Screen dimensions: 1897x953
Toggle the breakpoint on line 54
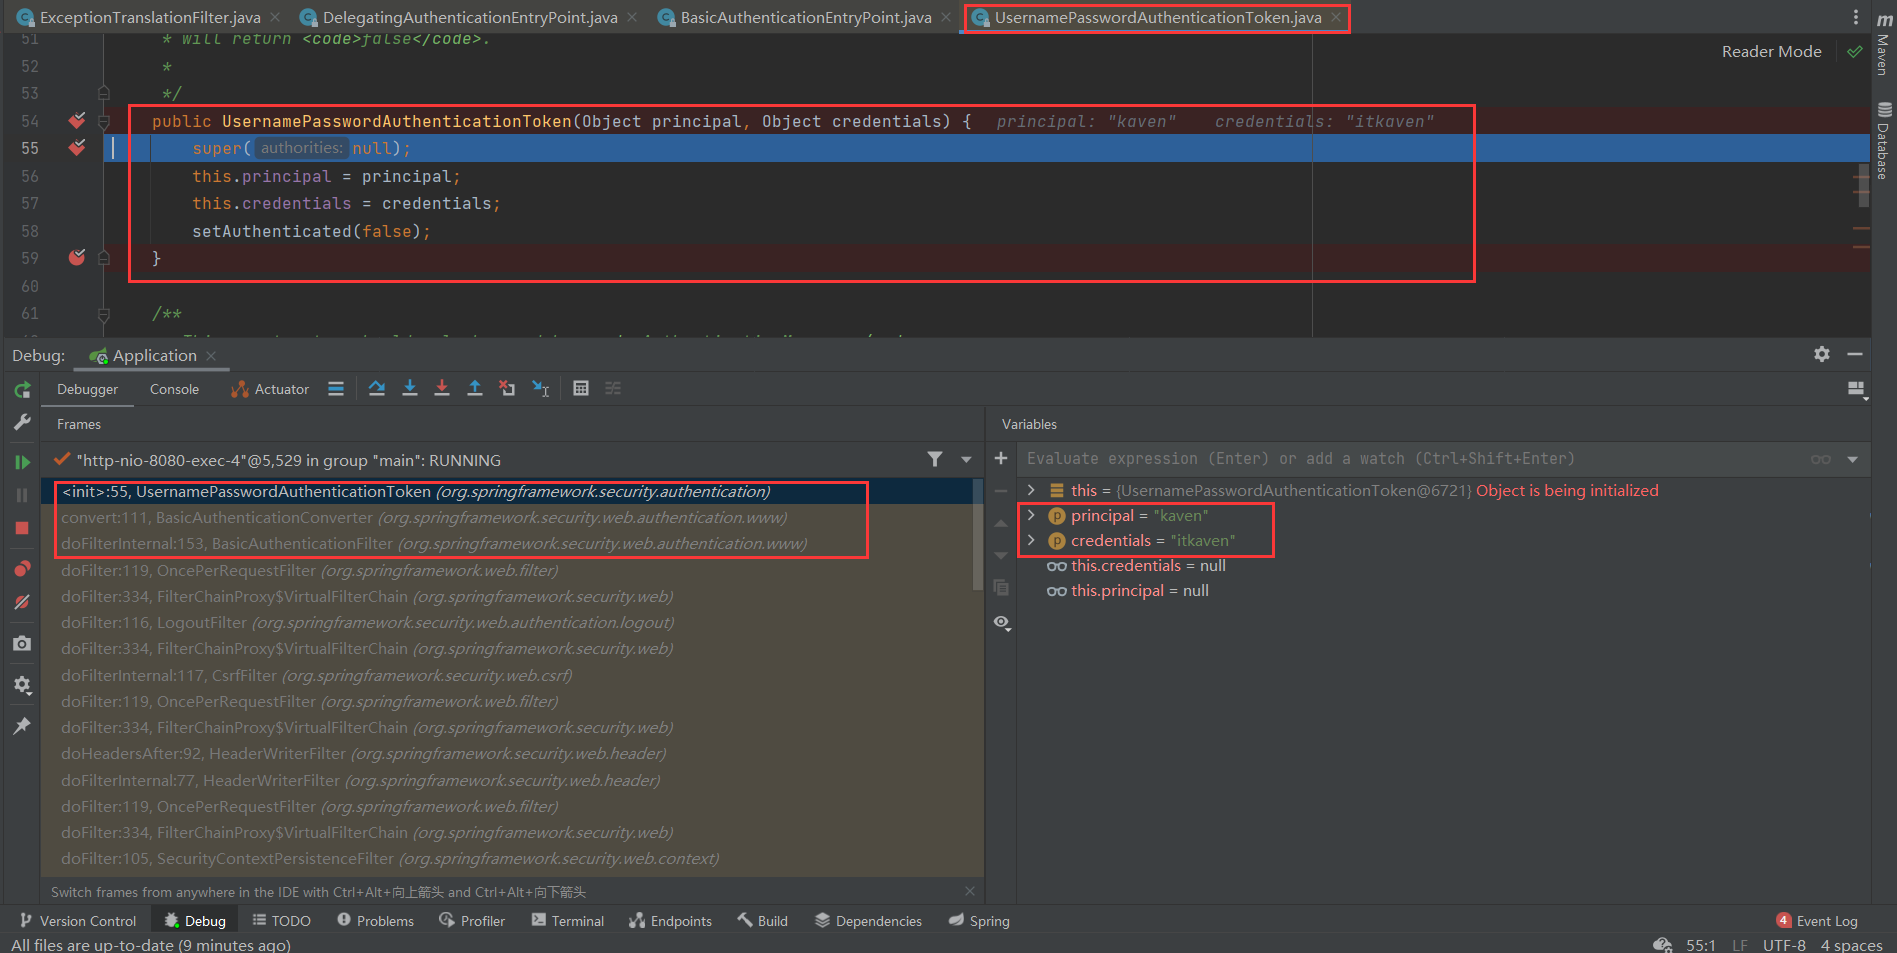[x=77, y=121]
